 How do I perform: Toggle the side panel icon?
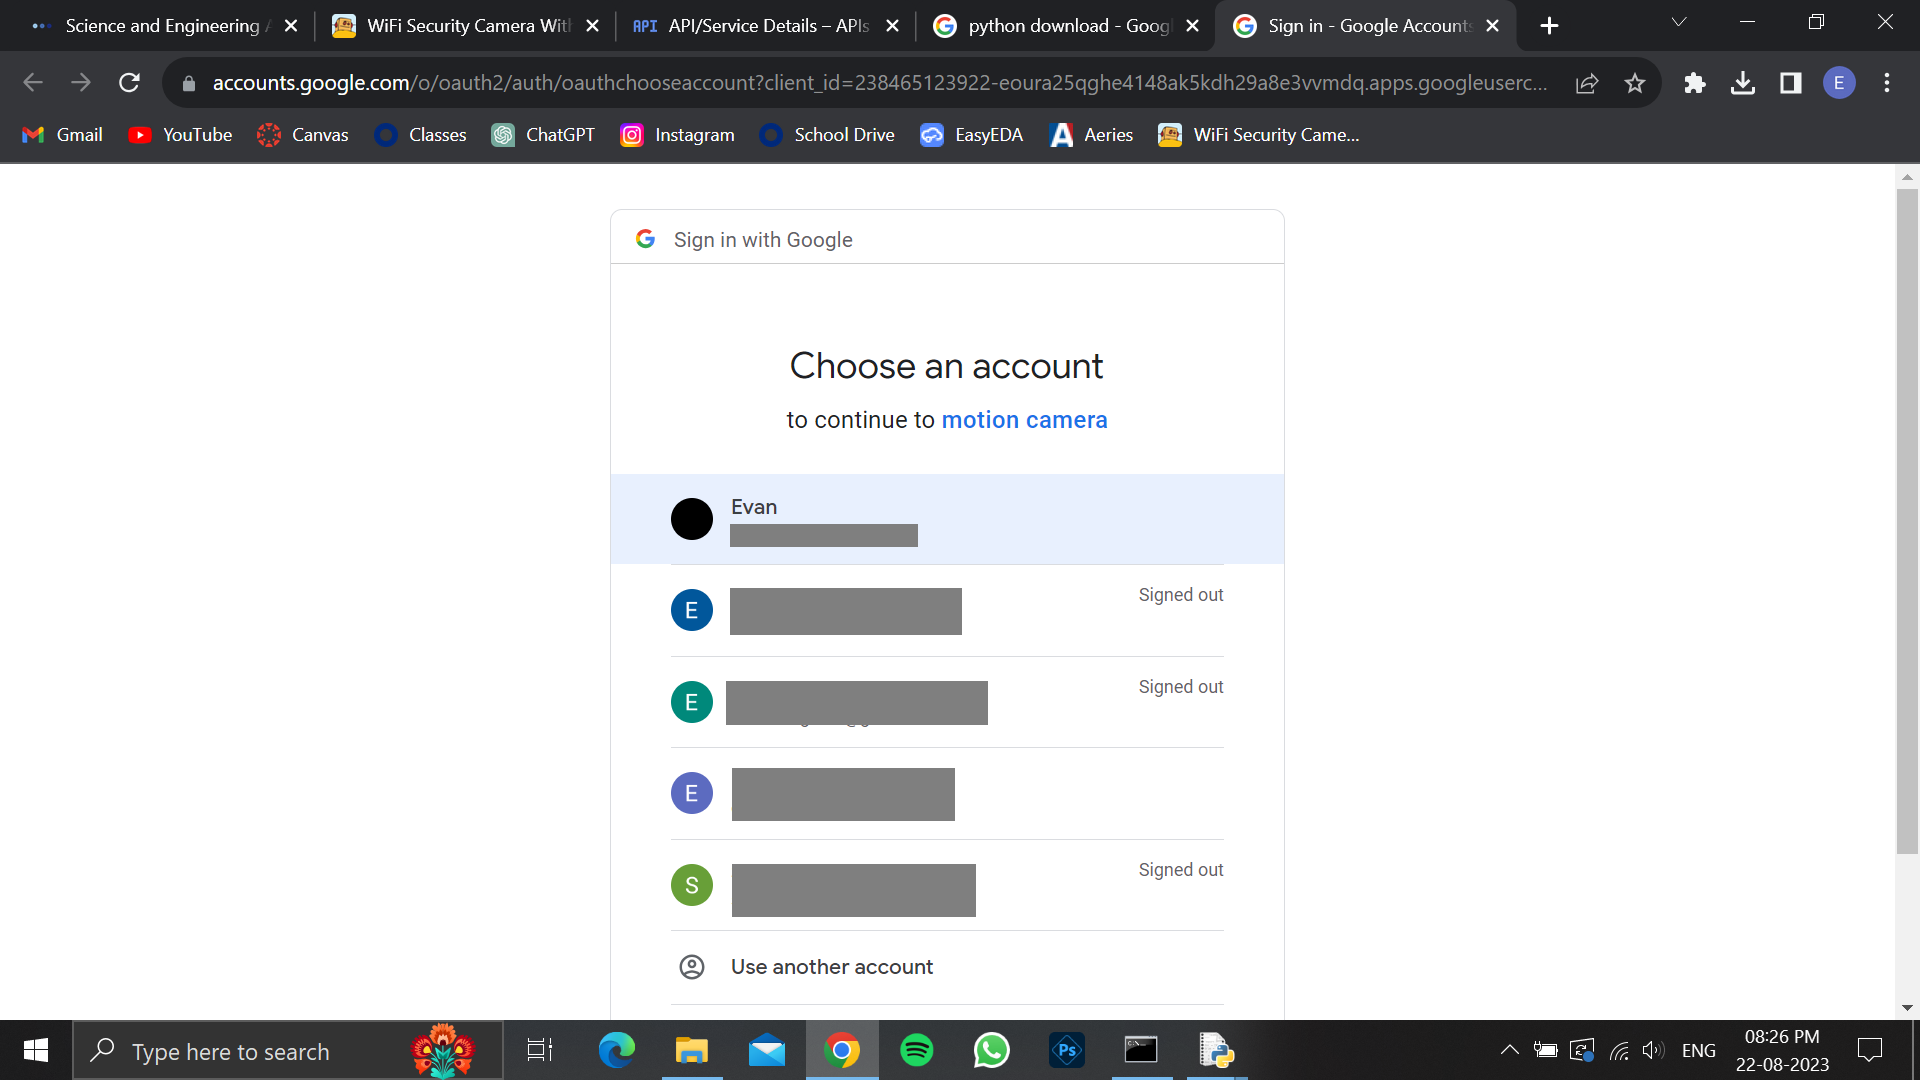coord(1791,83)
